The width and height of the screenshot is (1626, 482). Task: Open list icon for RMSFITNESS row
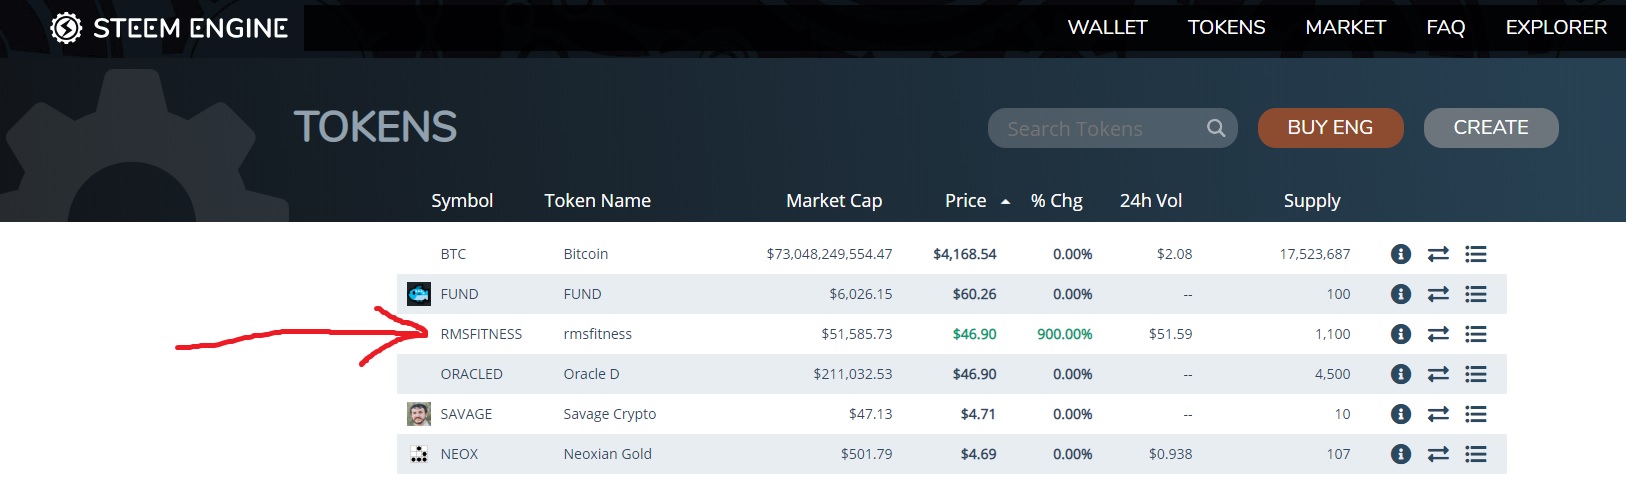(x=1476, y=334)
